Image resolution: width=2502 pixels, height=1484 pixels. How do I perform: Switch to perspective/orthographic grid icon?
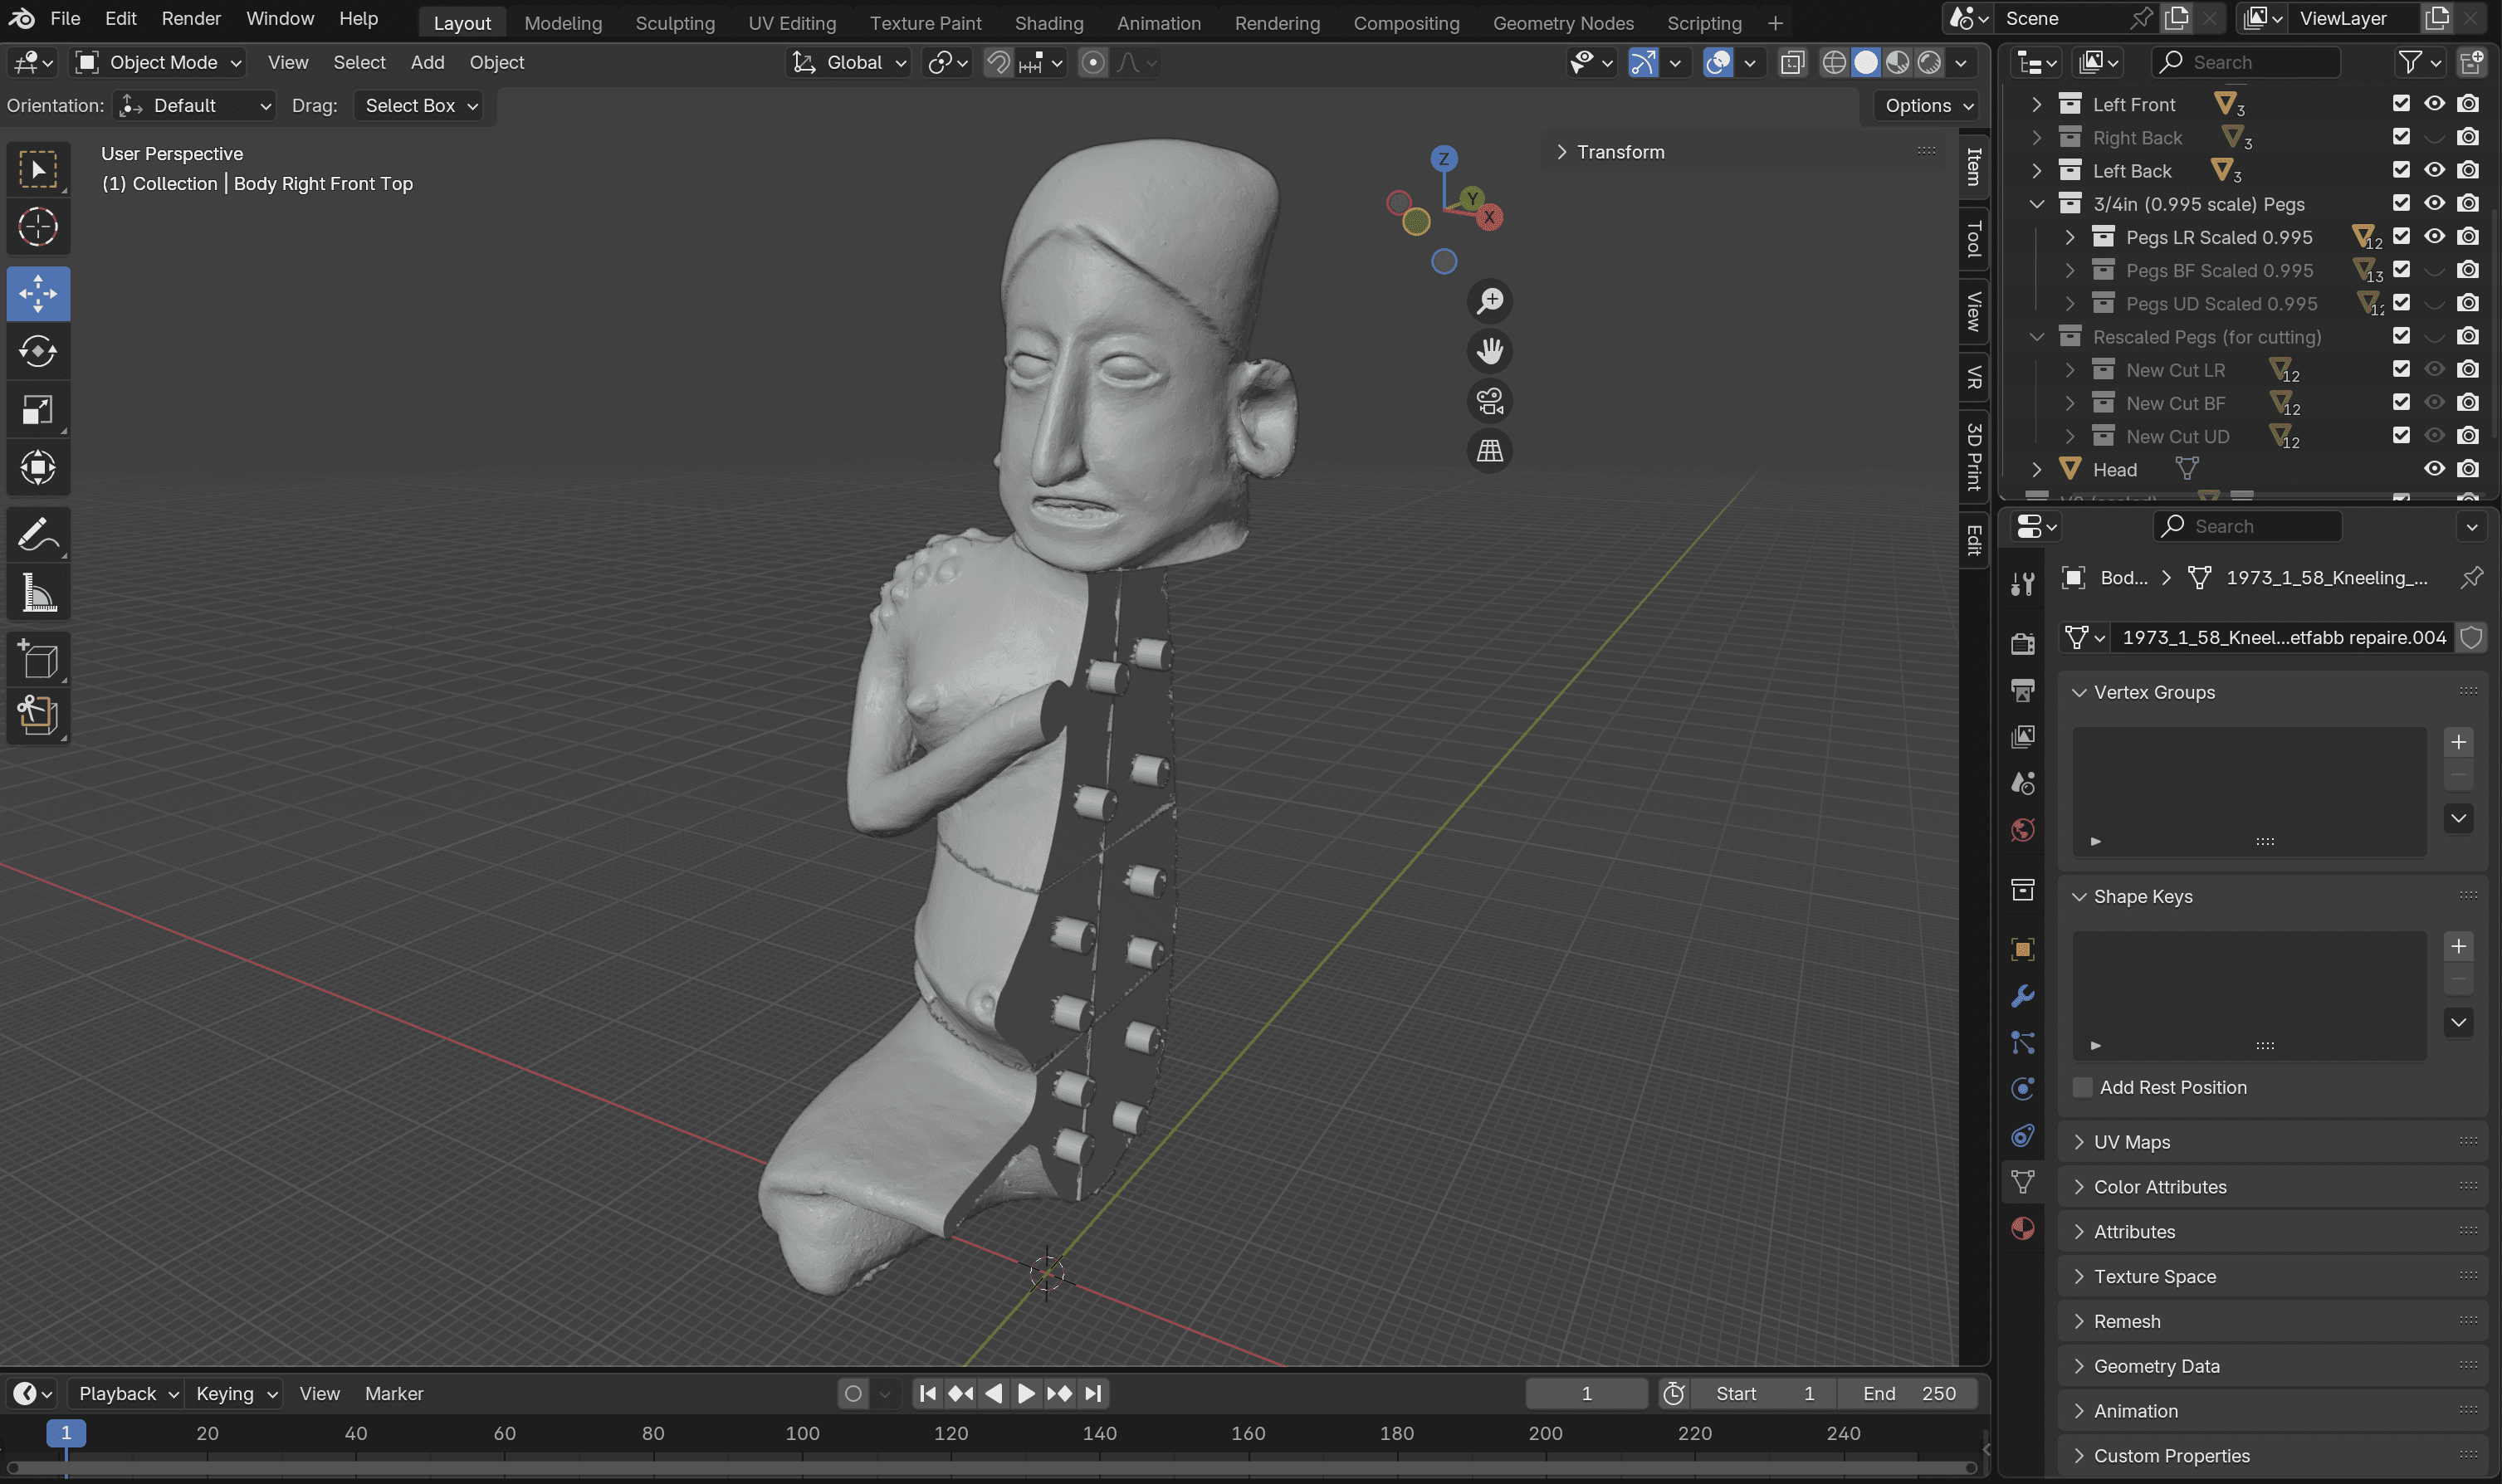coord(1489,451)
